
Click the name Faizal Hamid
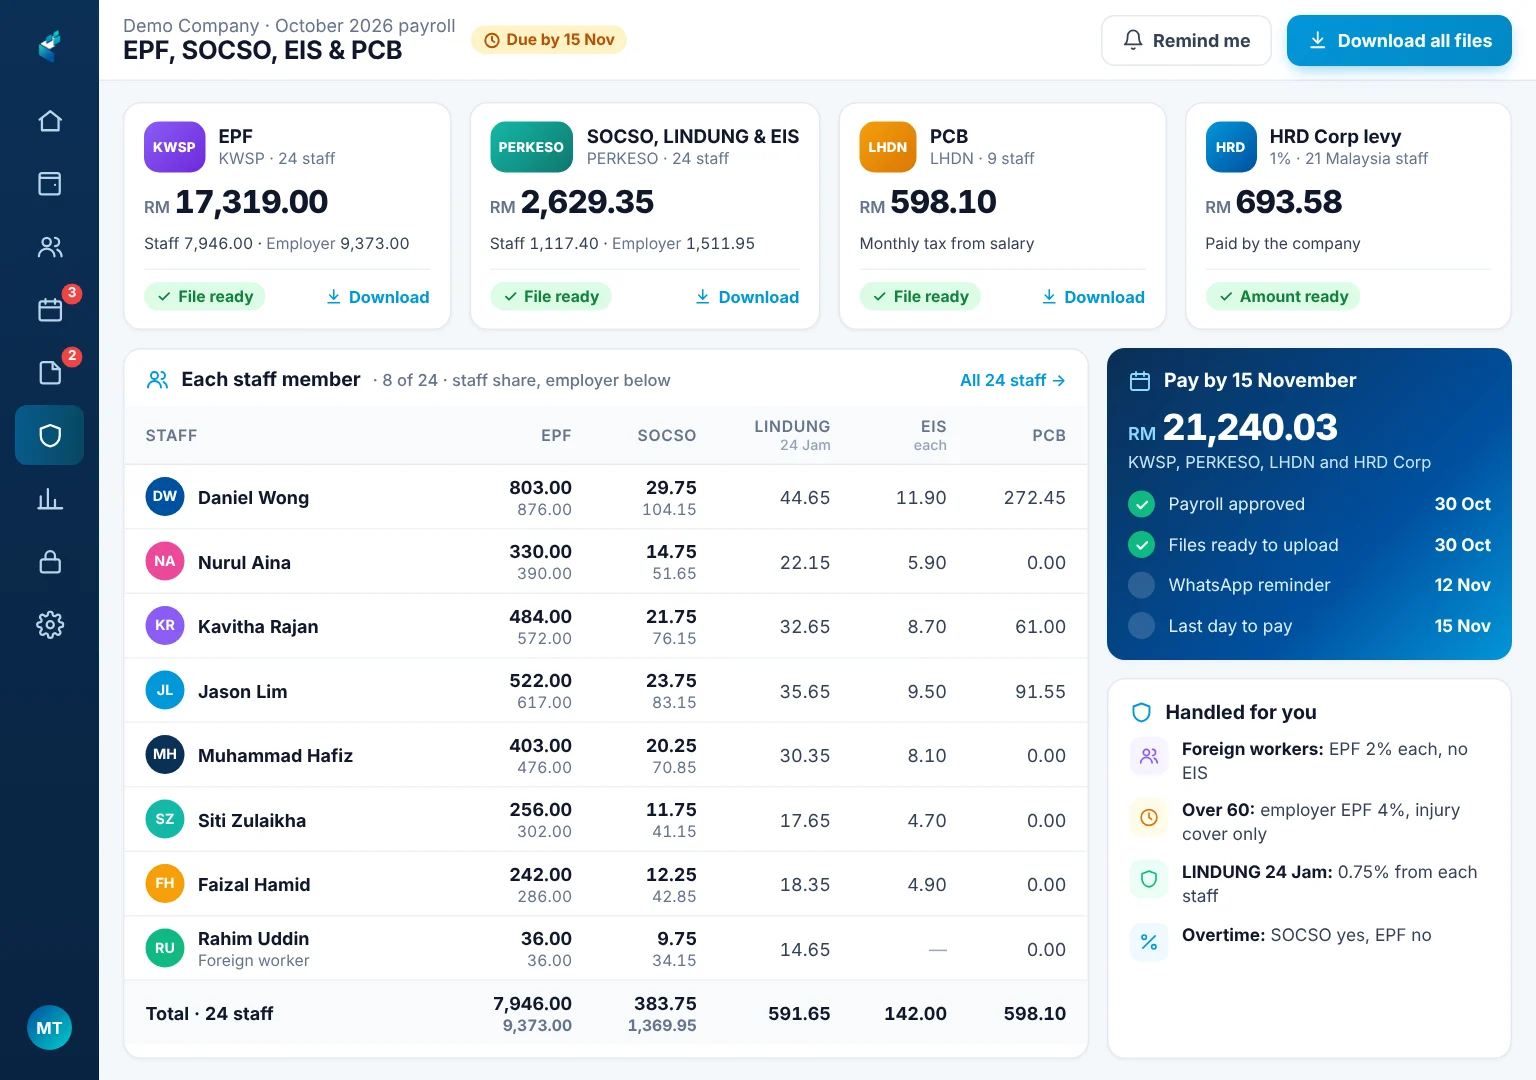pyautogui.click(x=254, y=885)
